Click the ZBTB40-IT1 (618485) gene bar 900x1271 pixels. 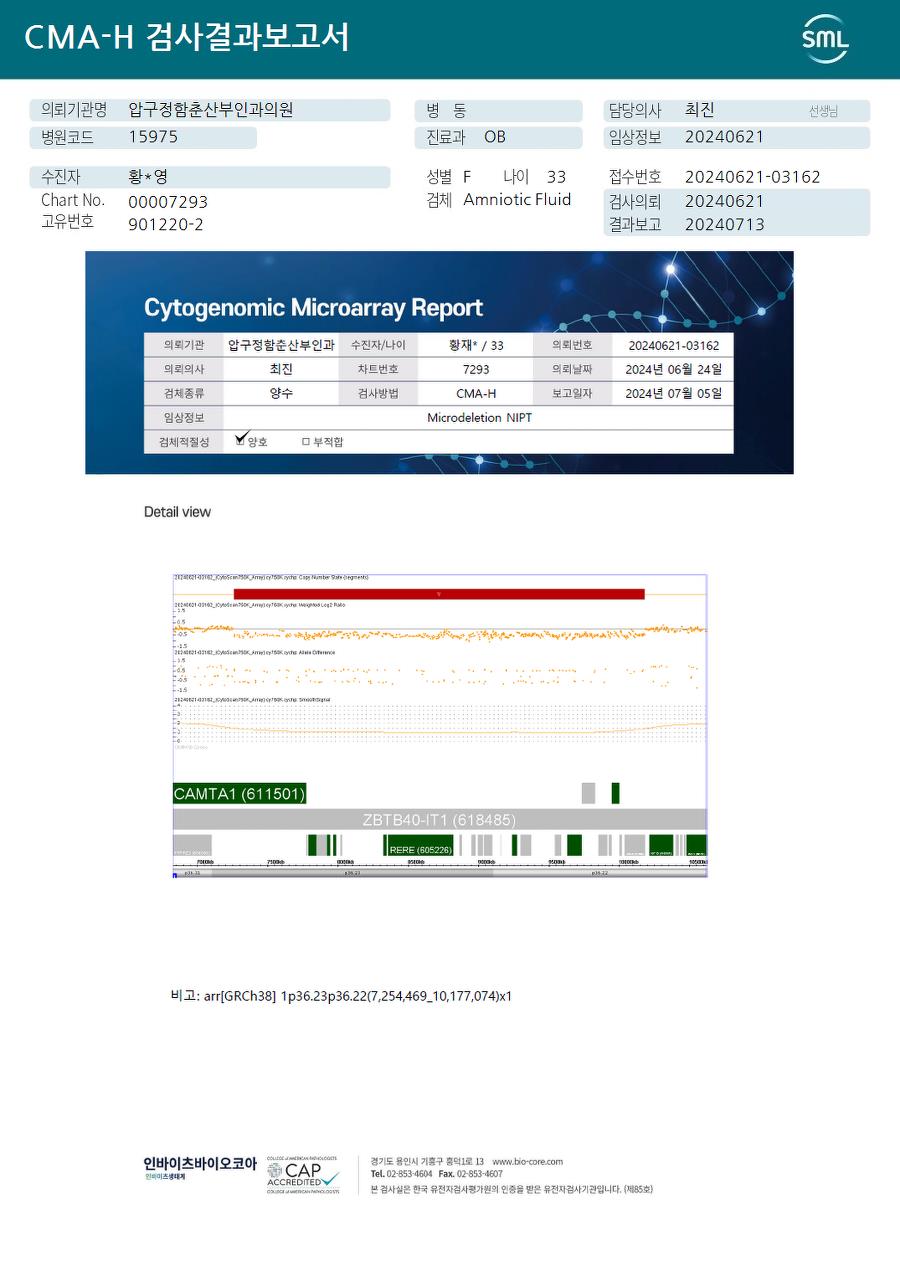[440, 820]
